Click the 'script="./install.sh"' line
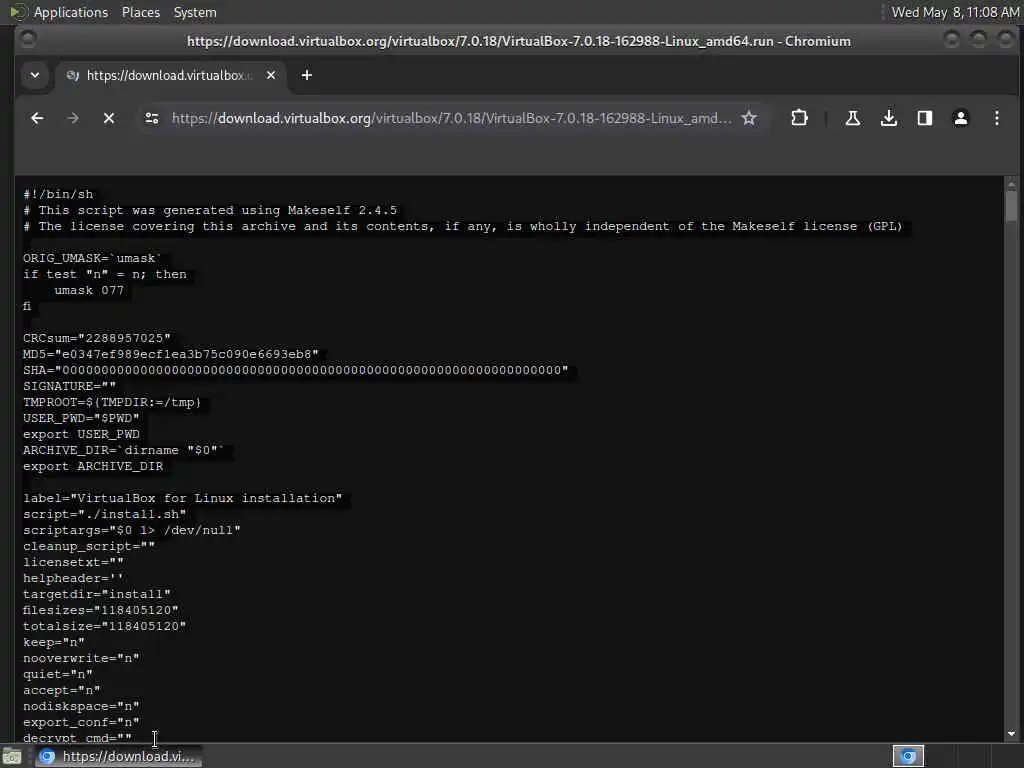Image resolution: width=1024 pixels, height=768 pixels. pyautogui.click(x=104, y=514)
